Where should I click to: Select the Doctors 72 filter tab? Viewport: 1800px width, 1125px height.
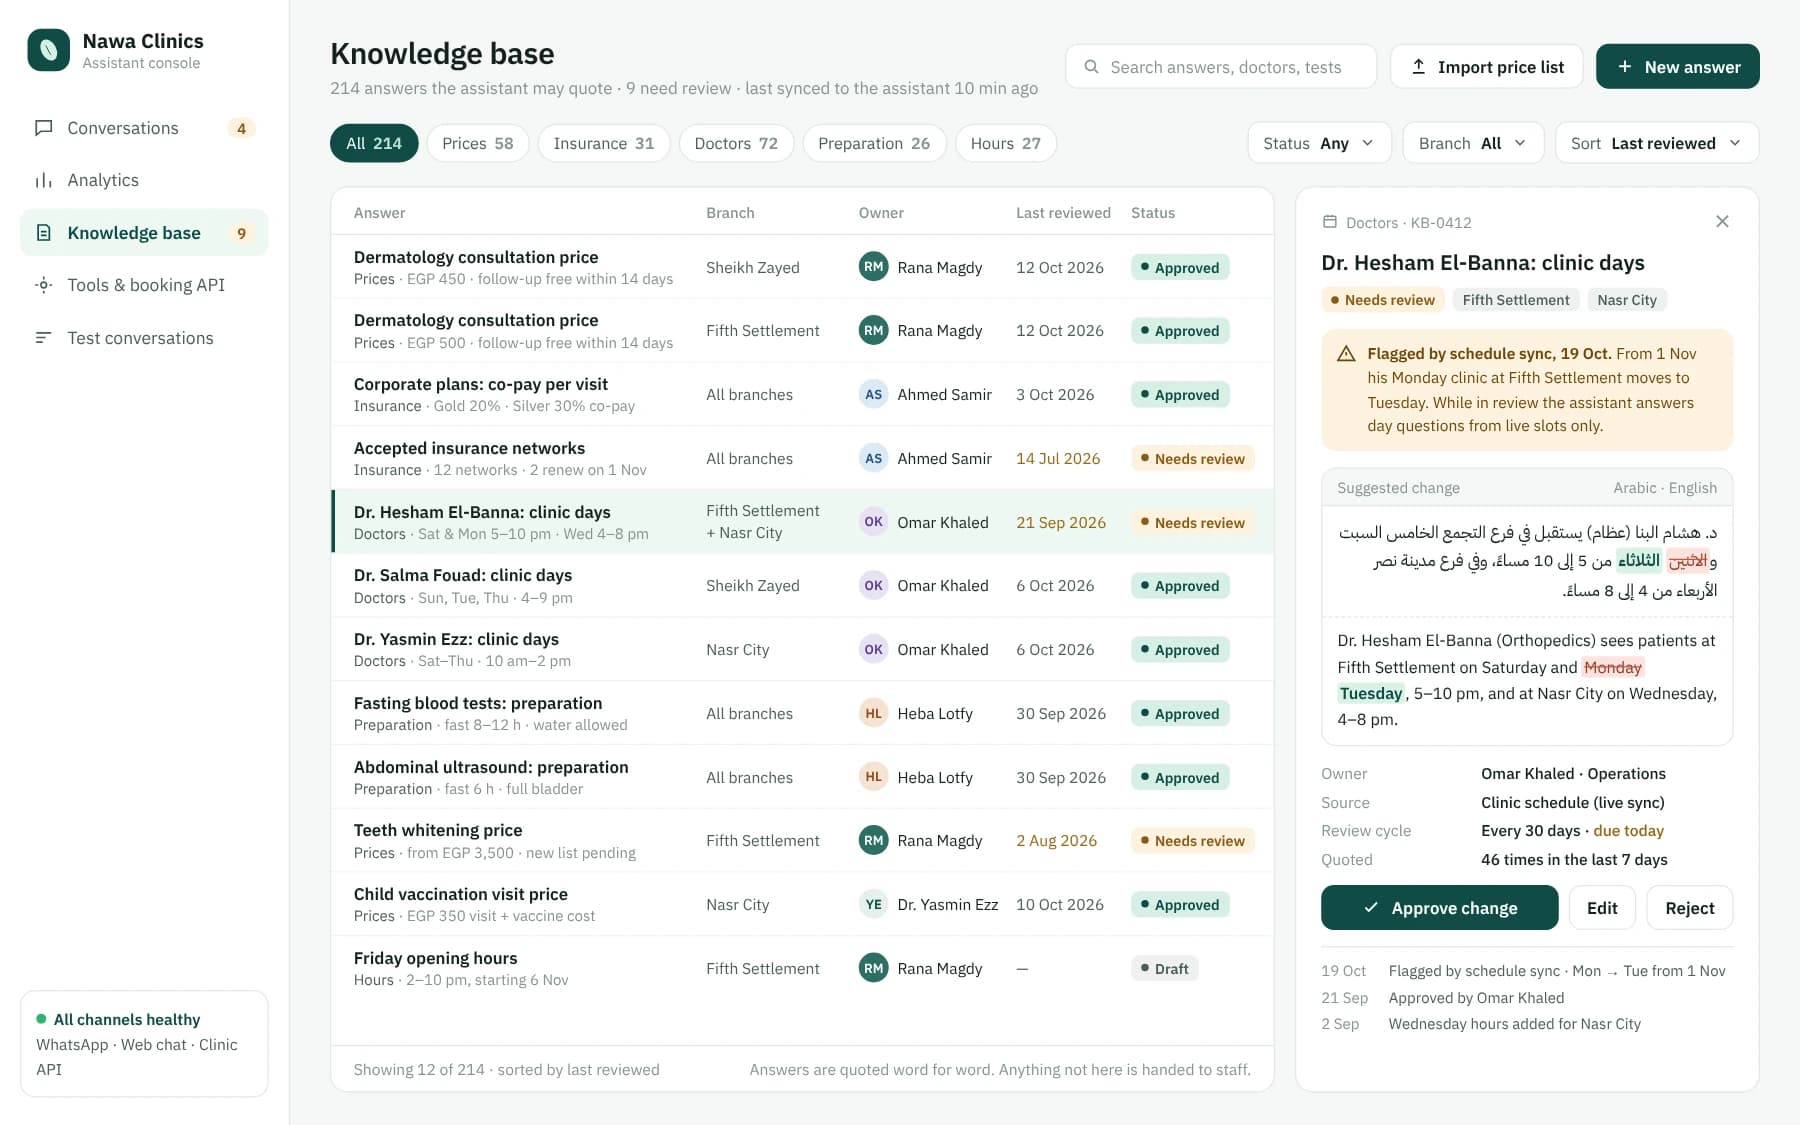point(736,143)
